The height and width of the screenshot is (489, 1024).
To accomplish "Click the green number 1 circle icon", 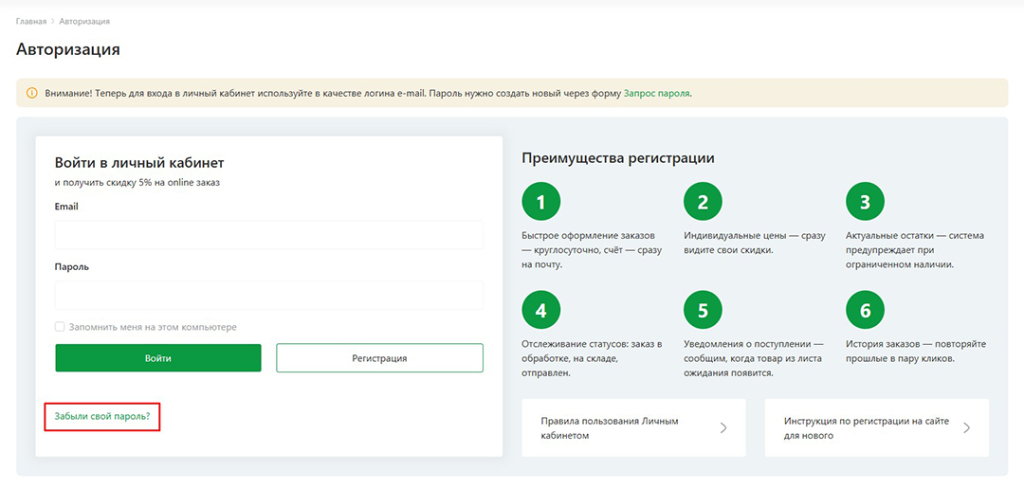I will [541, 202].
